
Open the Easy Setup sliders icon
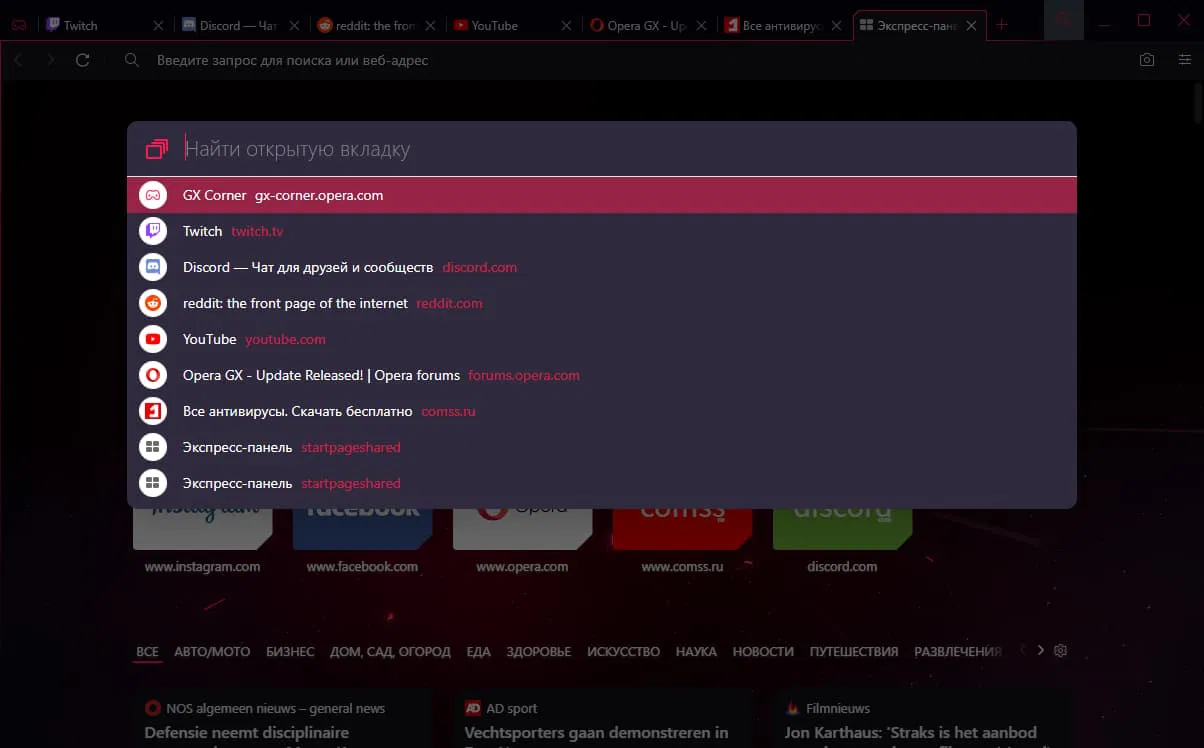pos(1185,60)
